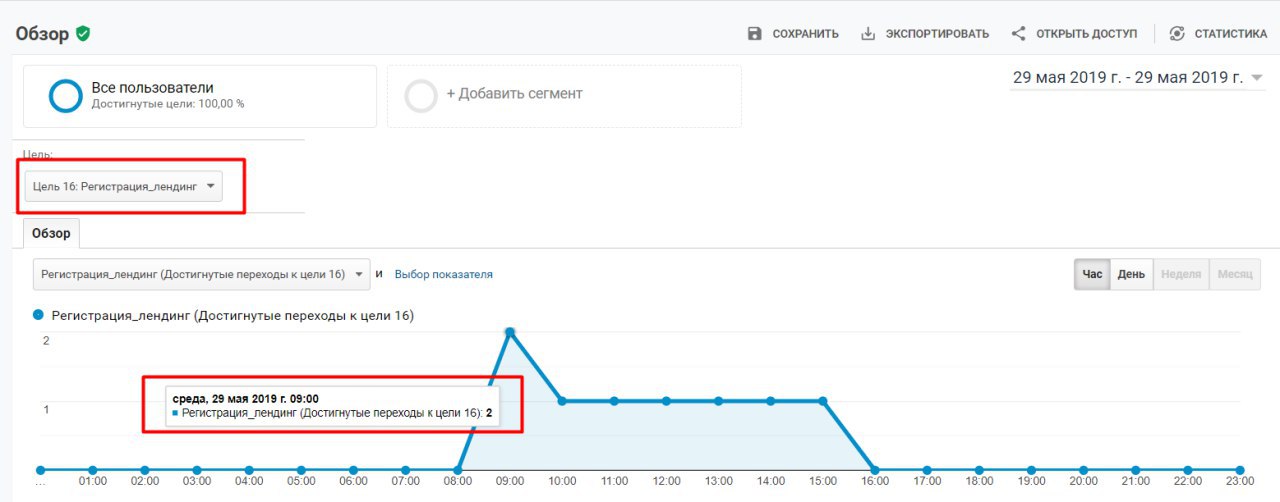Click the chart data point at 23:00

click(1240, 470)
